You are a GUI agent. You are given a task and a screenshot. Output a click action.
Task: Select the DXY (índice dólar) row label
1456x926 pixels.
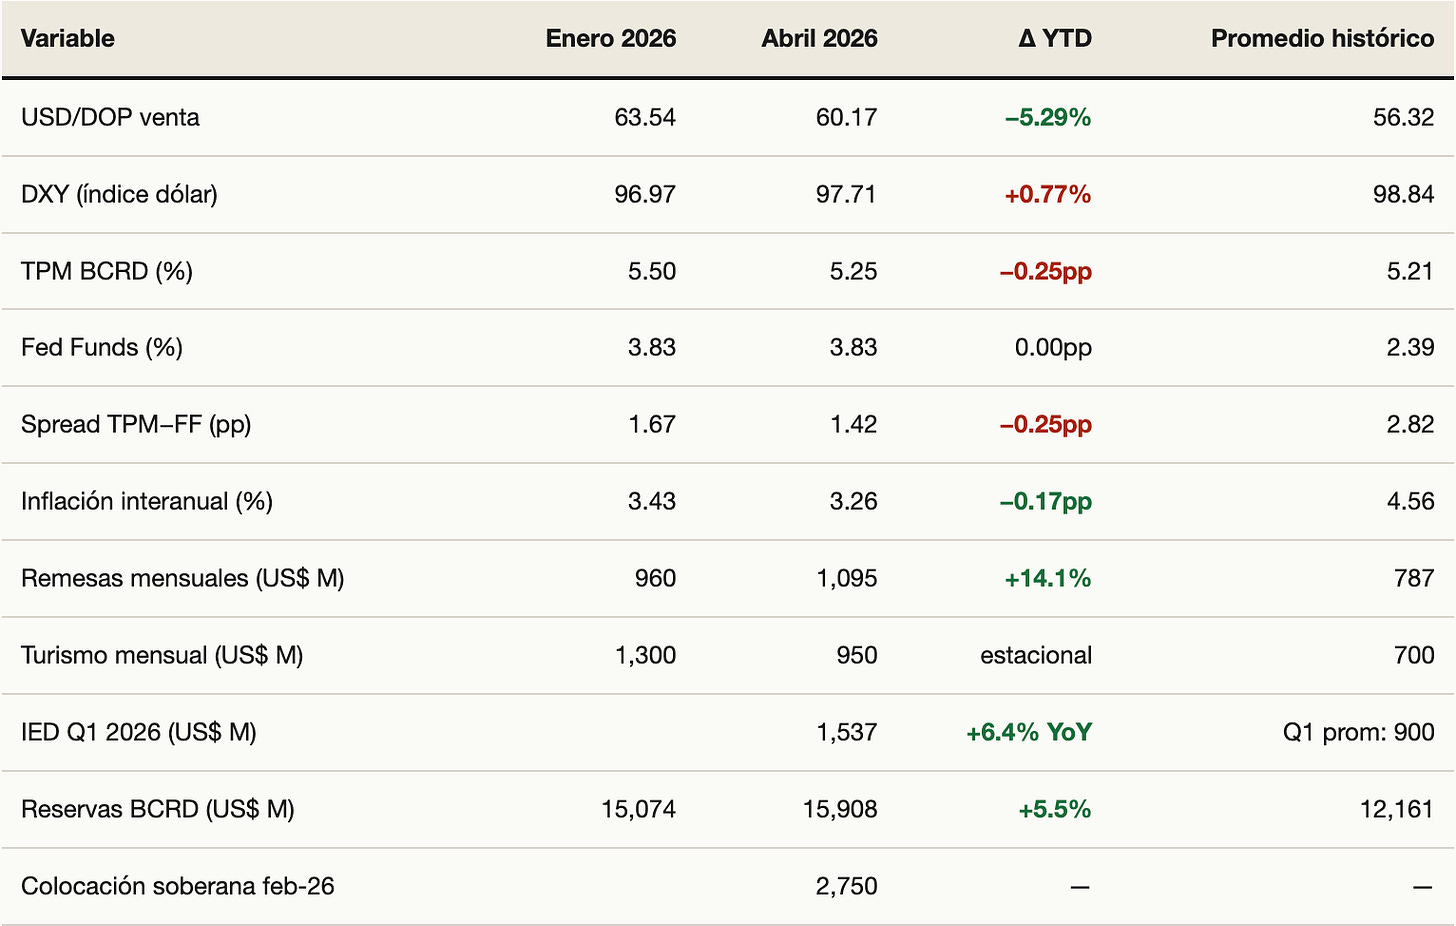pyautogui.click(x=119, y=194)
